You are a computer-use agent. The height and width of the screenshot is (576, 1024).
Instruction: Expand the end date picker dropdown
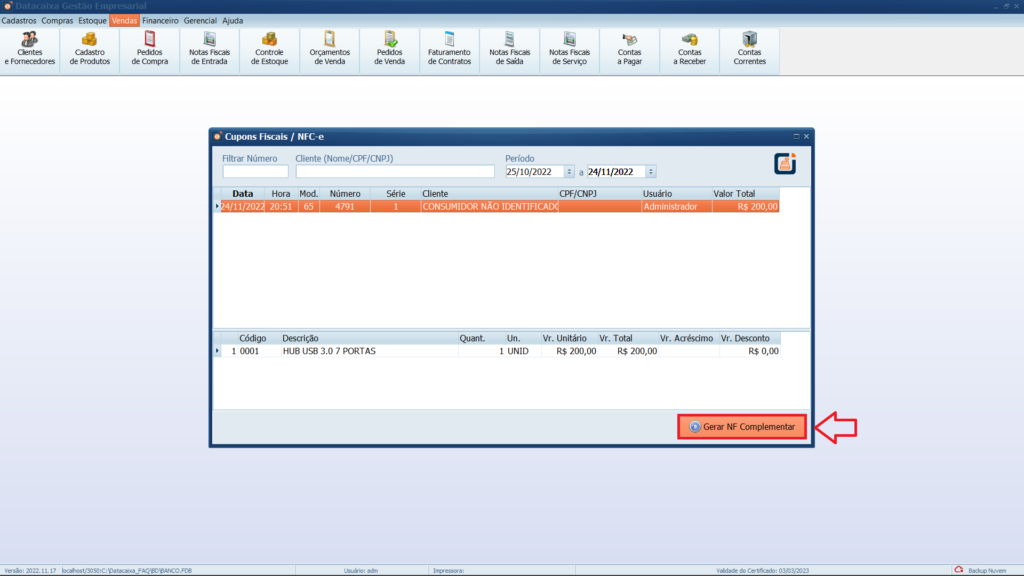[651, 172]
